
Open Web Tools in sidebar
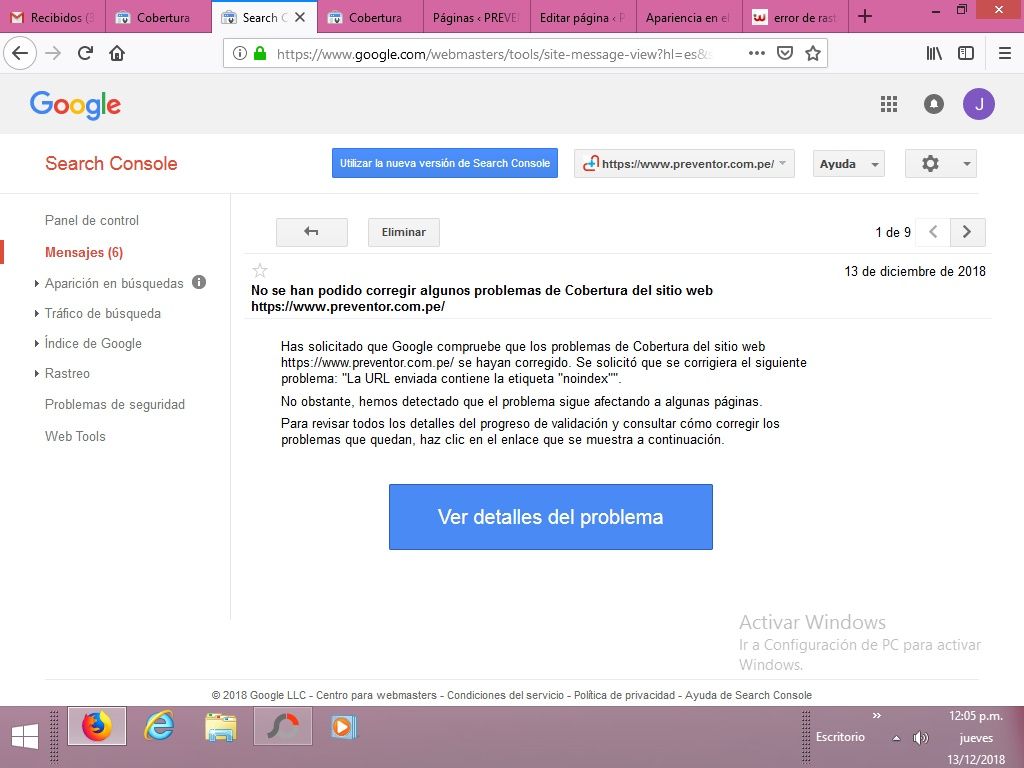pyautogui.click(x=74, y=436)
